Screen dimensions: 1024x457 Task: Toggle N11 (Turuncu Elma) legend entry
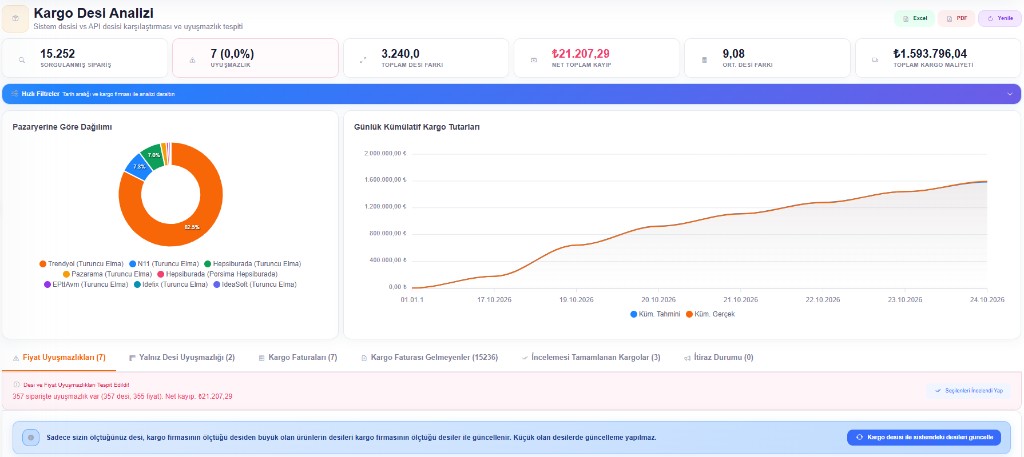pyautogui.click(x=164, y=264)
